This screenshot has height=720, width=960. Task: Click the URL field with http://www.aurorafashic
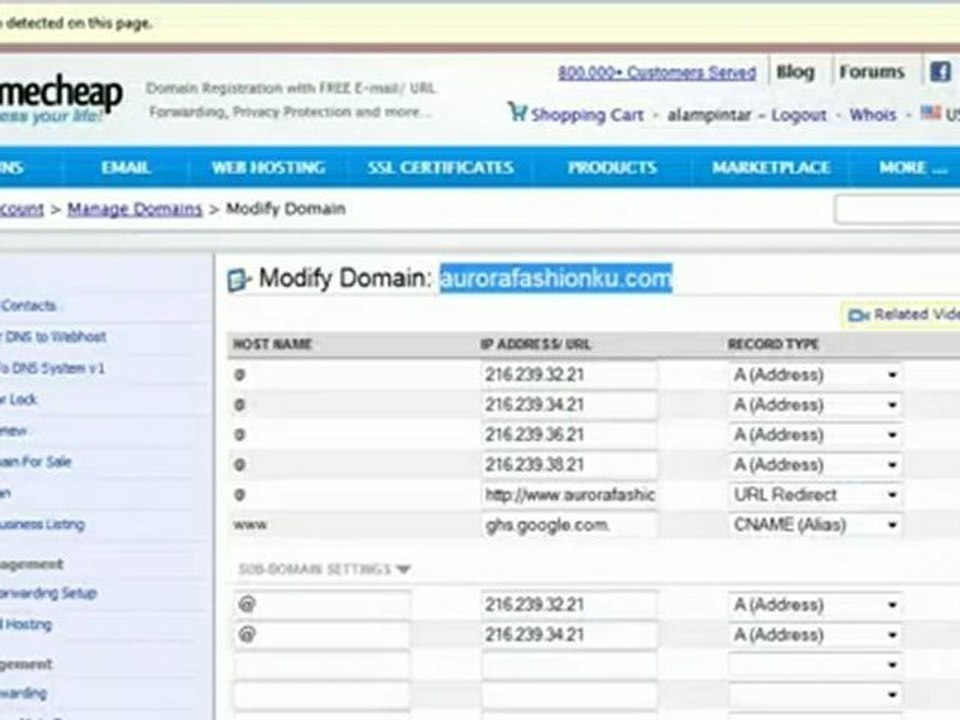(x=569, y=495)
